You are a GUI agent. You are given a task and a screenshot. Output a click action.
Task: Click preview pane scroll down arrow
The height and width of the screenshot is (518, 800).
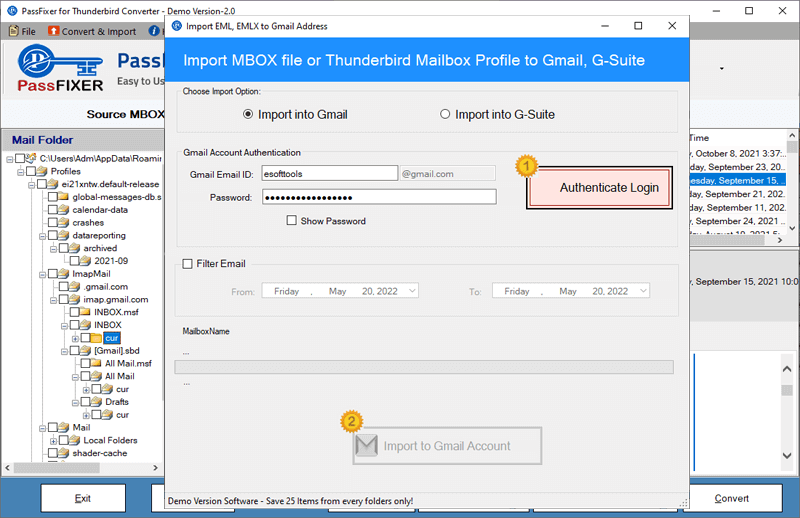pos(787,455)
